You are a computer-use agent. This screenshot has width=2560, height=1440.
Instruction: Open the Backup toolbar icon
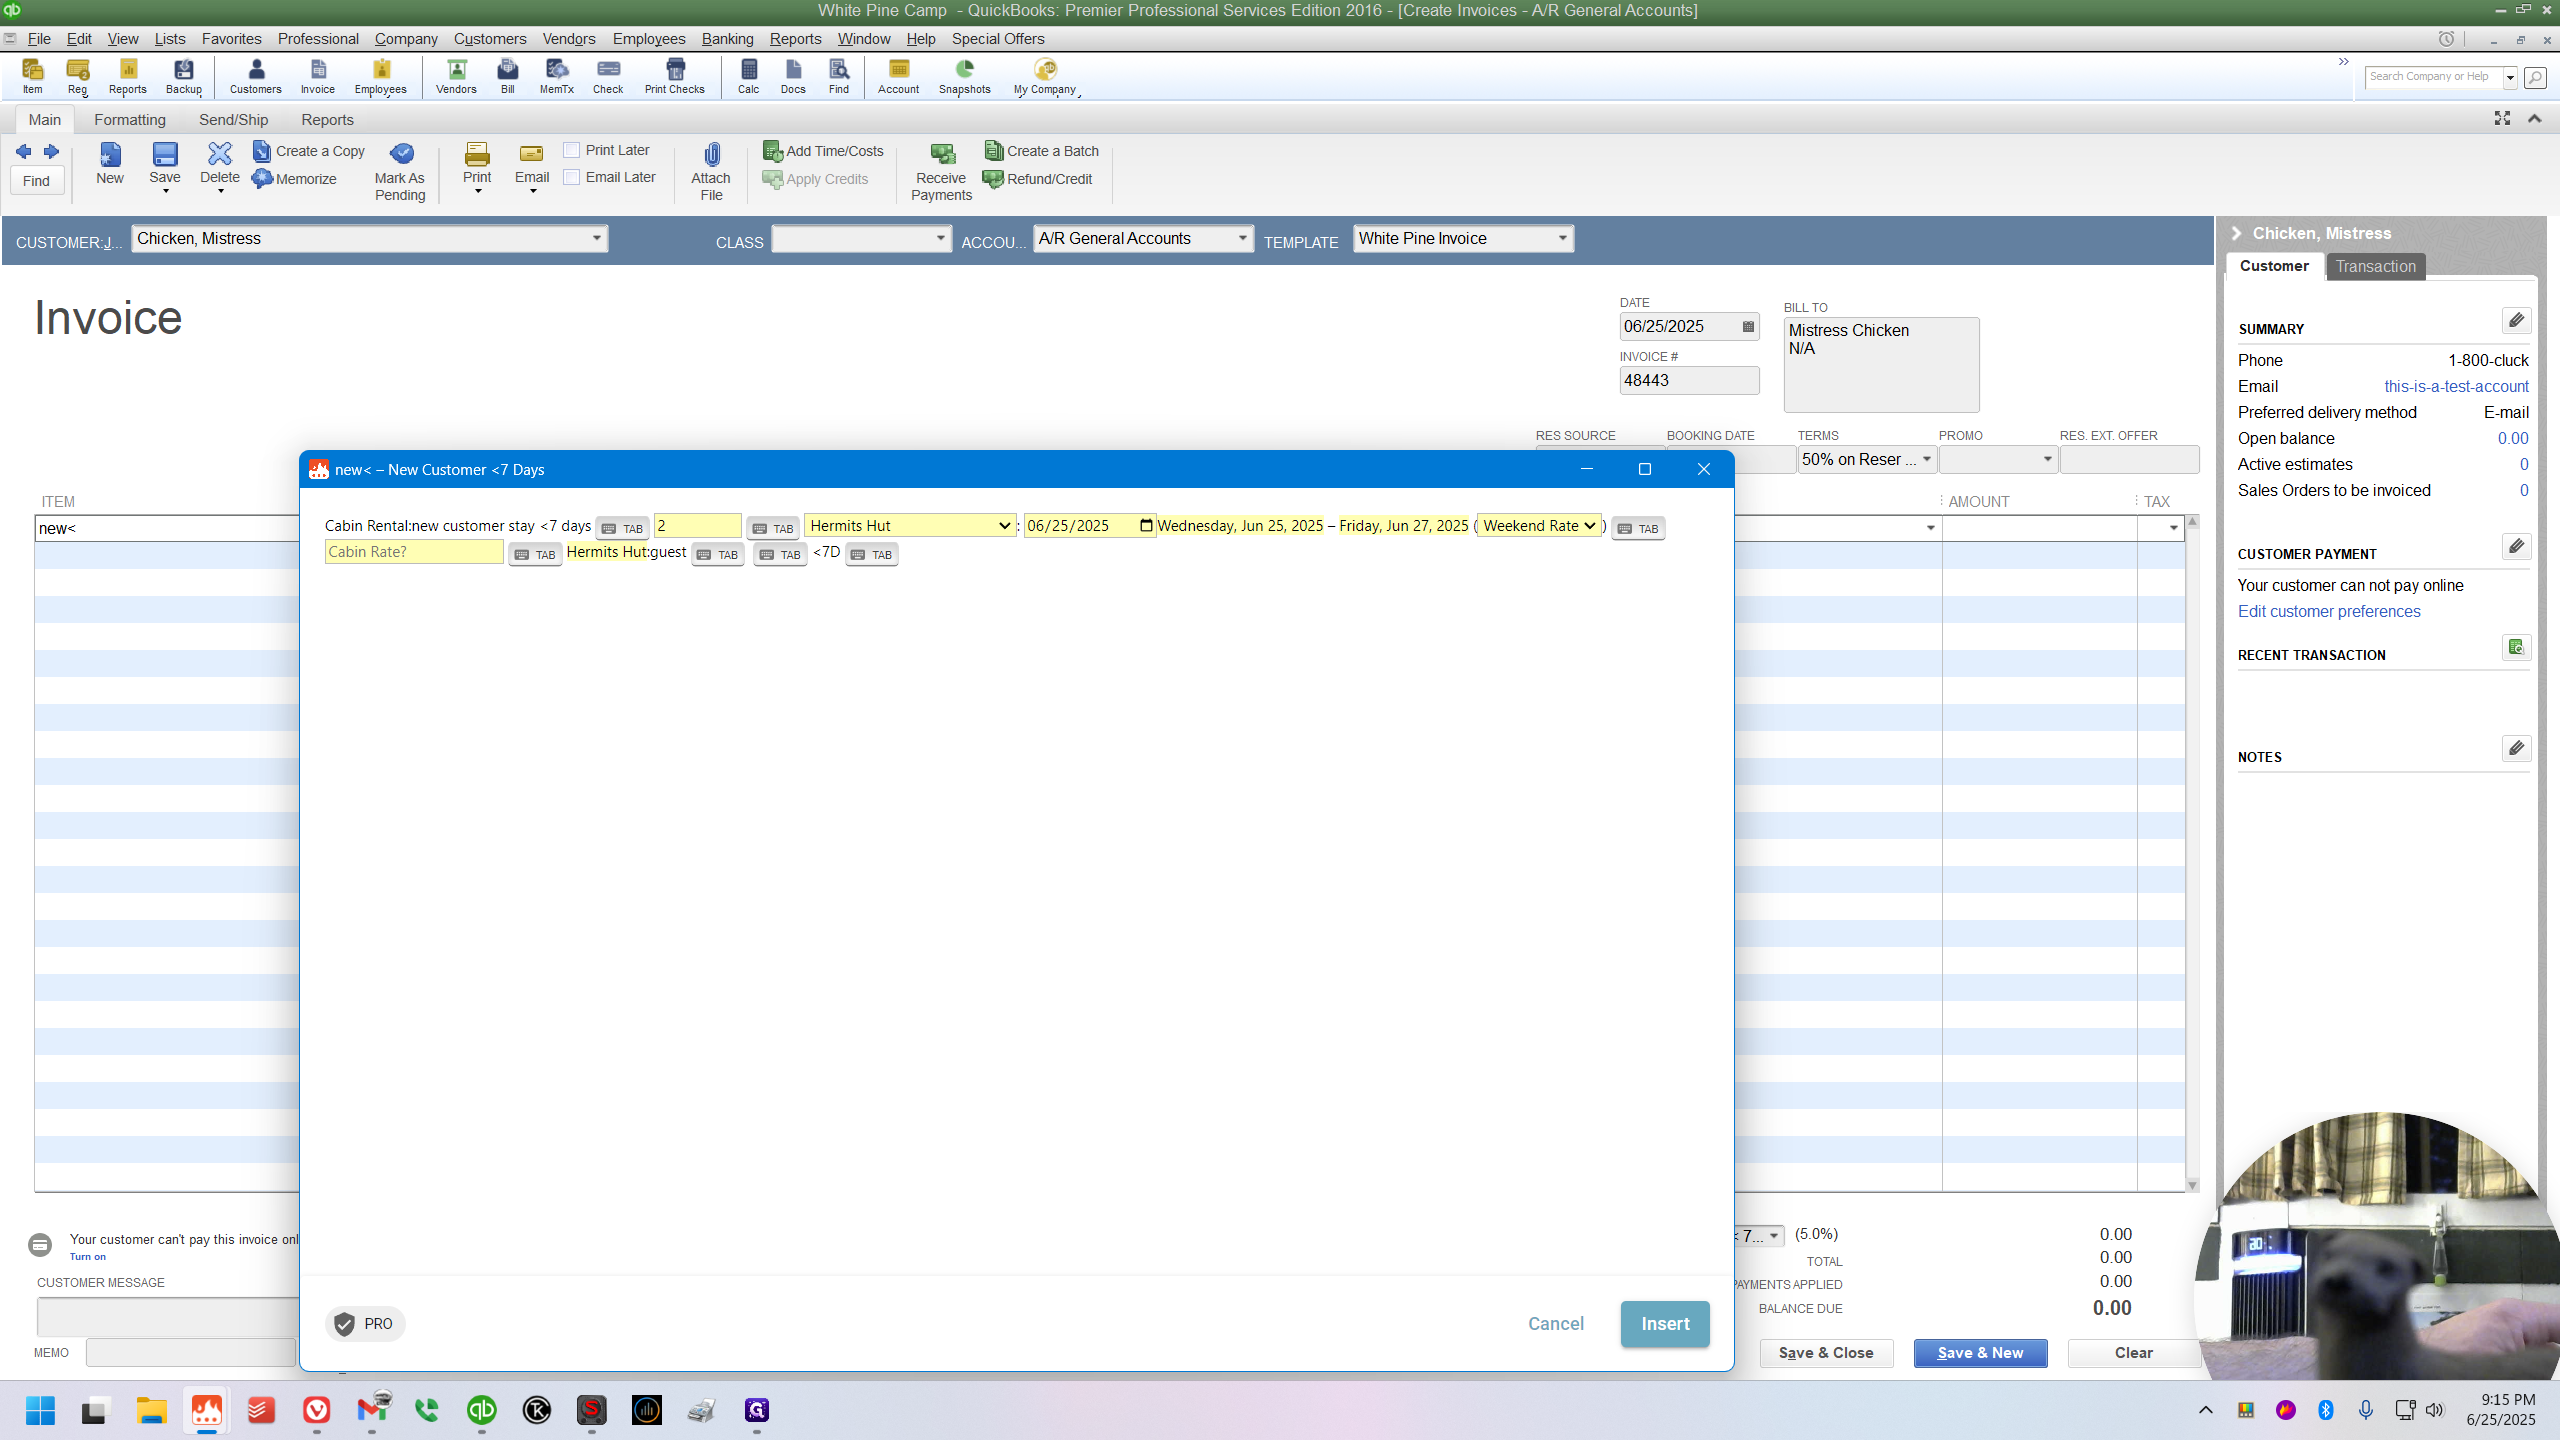[184, 76]
